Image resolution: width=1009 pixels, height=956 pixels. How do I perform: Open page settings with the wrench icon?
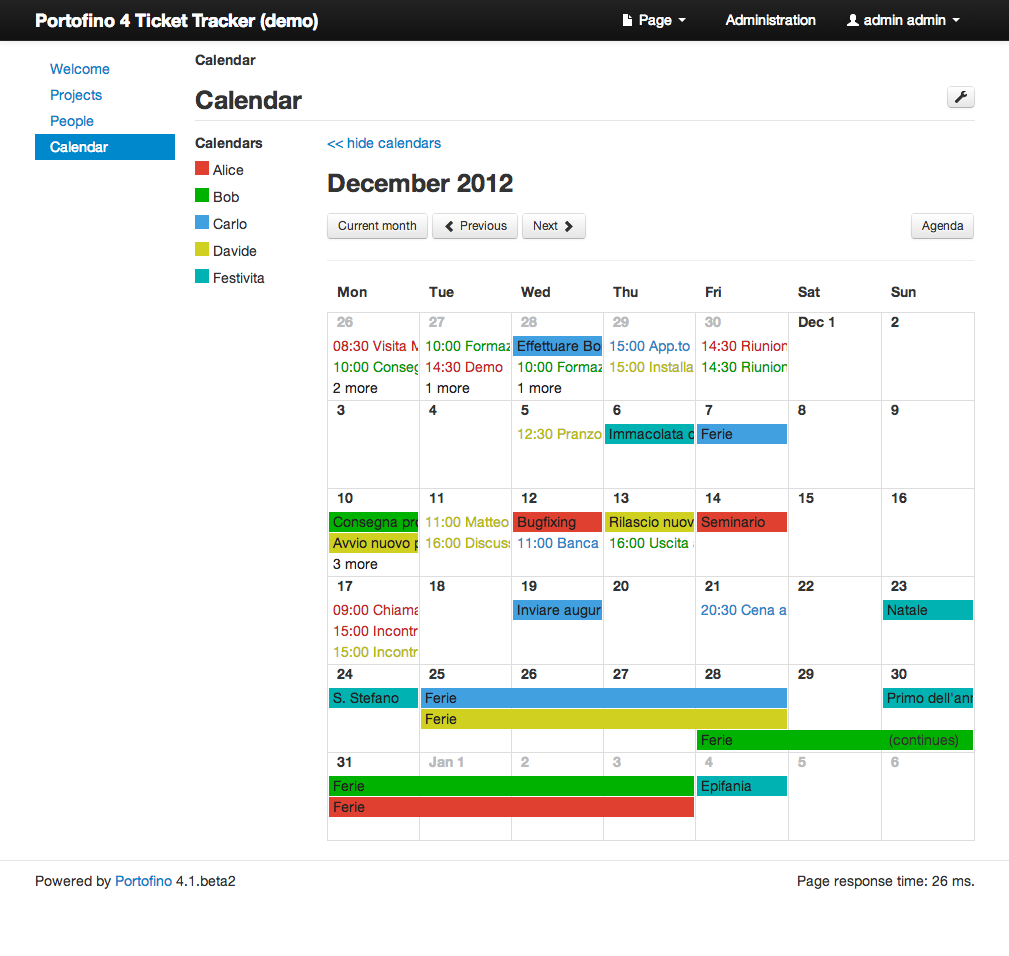[x=960, y=97]
